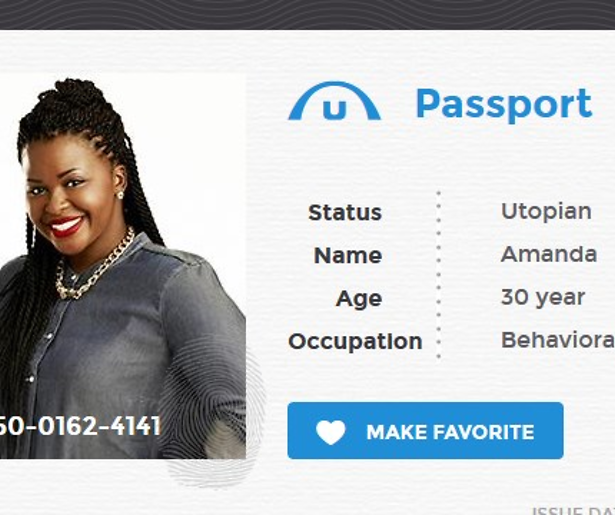
Task: Click the Utopian status value
Action: point(546,212)
